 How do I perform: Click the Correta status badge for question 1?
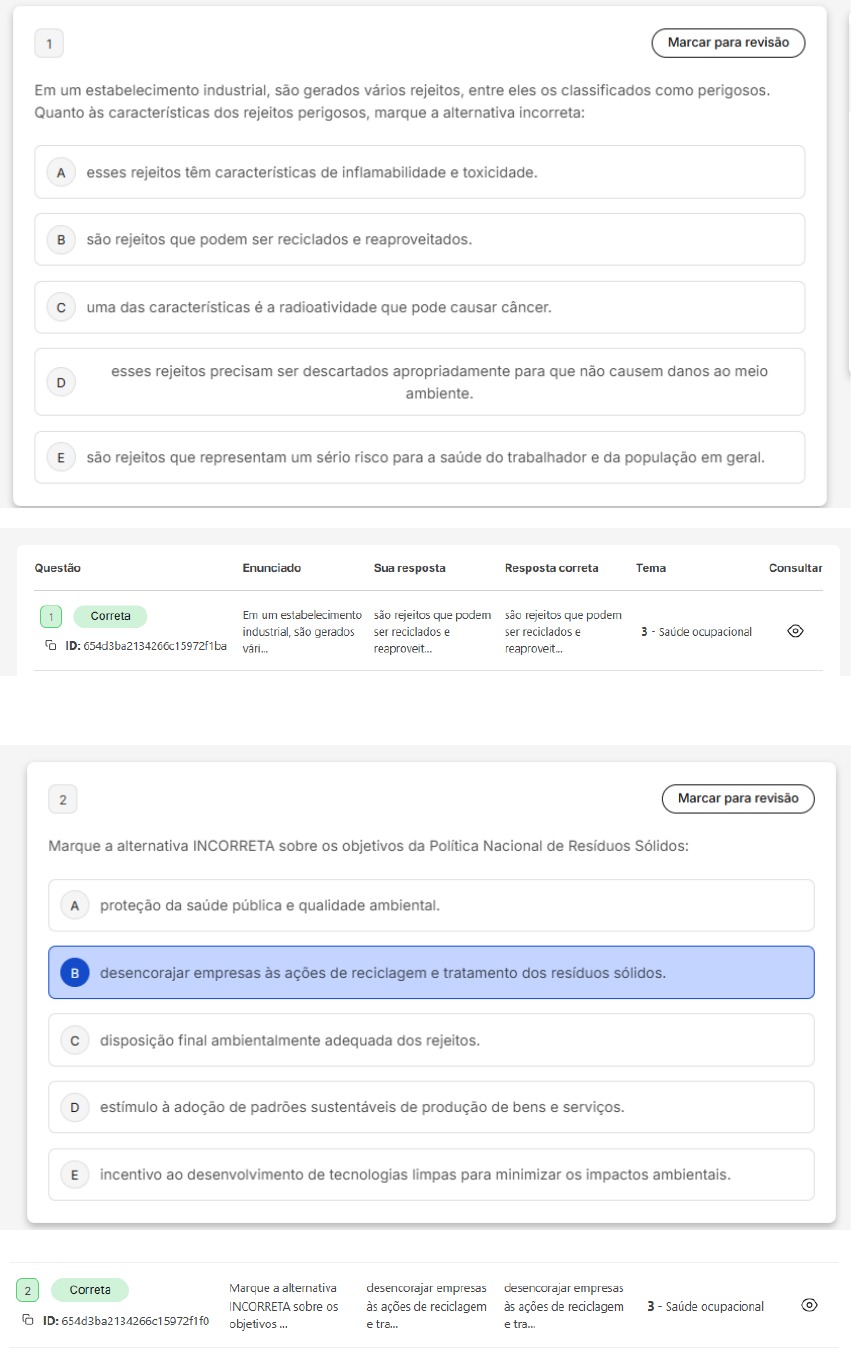(x=110, y=616)
